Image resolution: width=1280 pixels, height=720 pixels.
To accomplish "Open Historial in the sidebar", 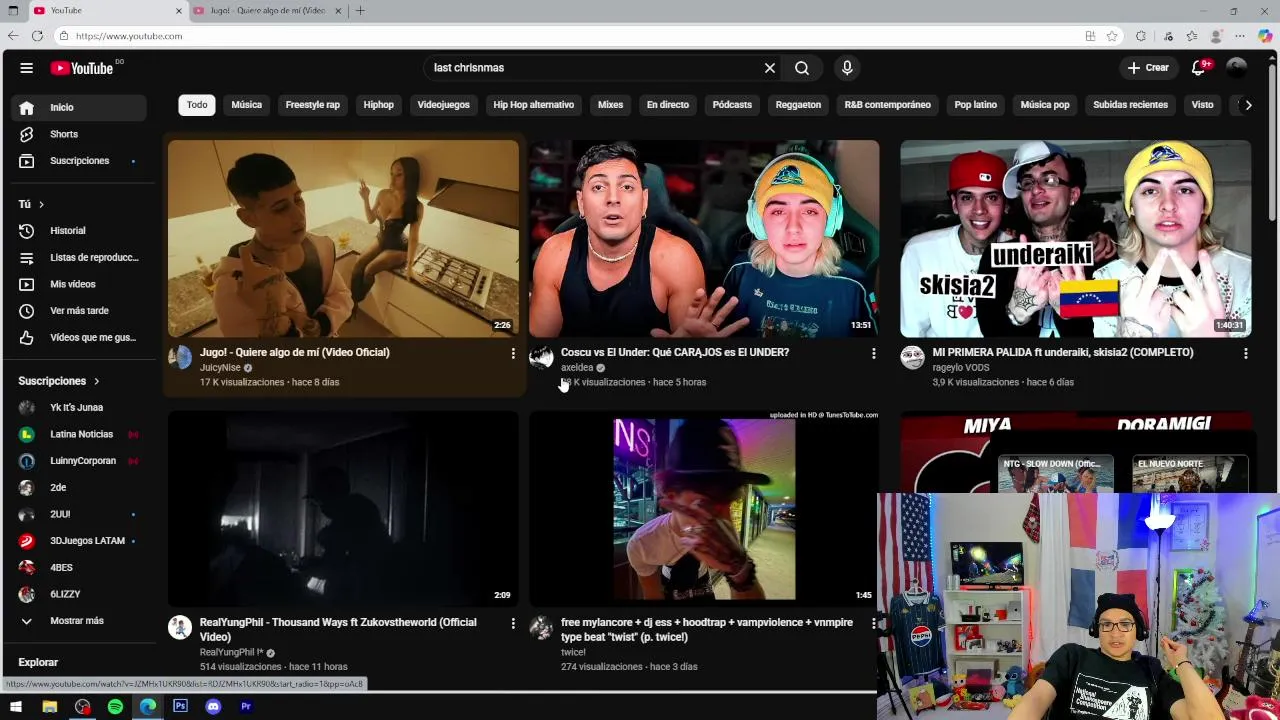I will [x=80, y=231].
